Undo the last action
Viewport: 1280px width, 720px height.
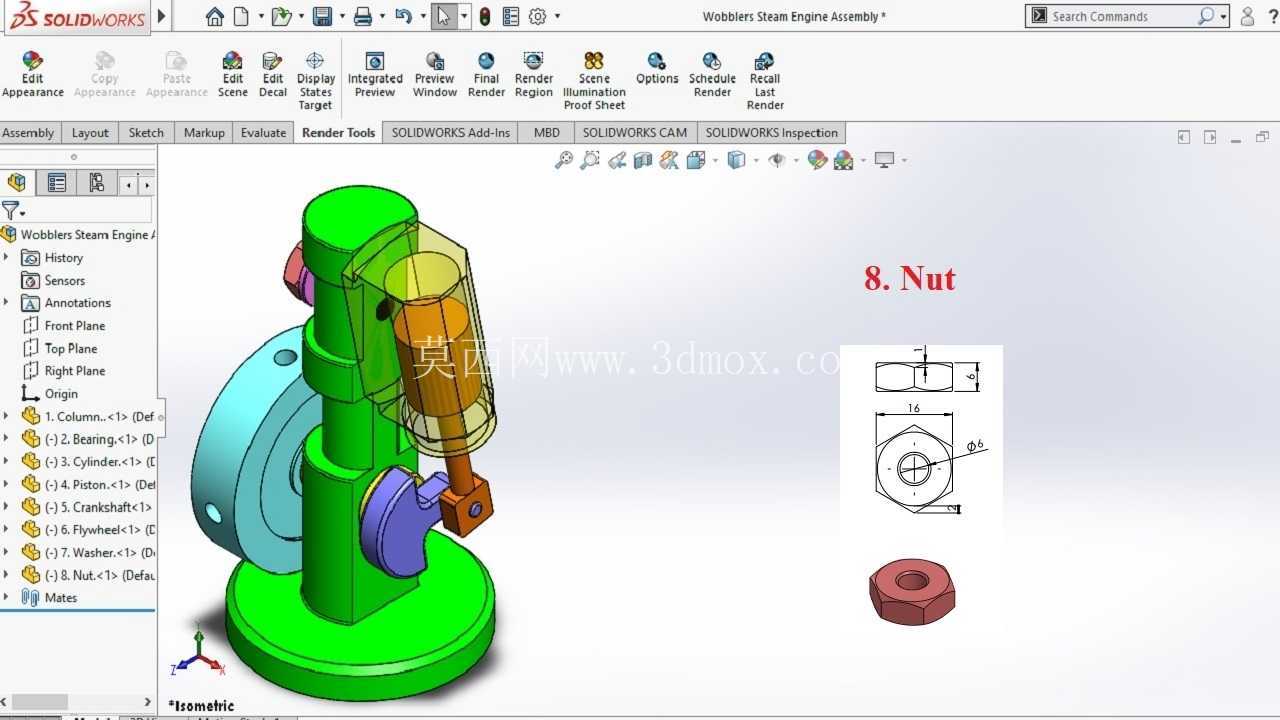[x=403, y=16]
